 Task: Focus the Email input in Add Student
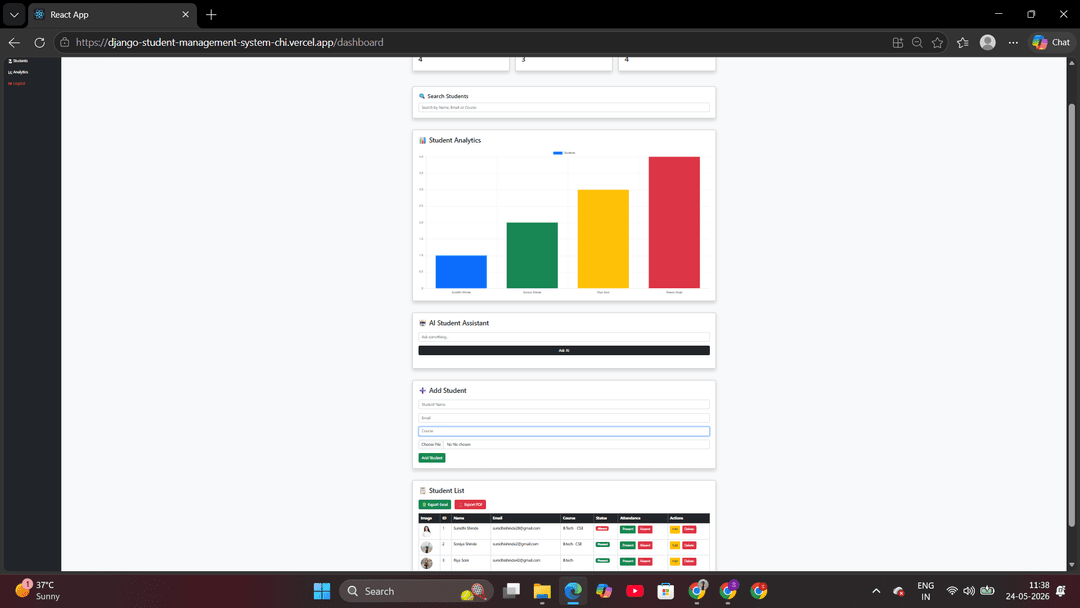[563, 418]
